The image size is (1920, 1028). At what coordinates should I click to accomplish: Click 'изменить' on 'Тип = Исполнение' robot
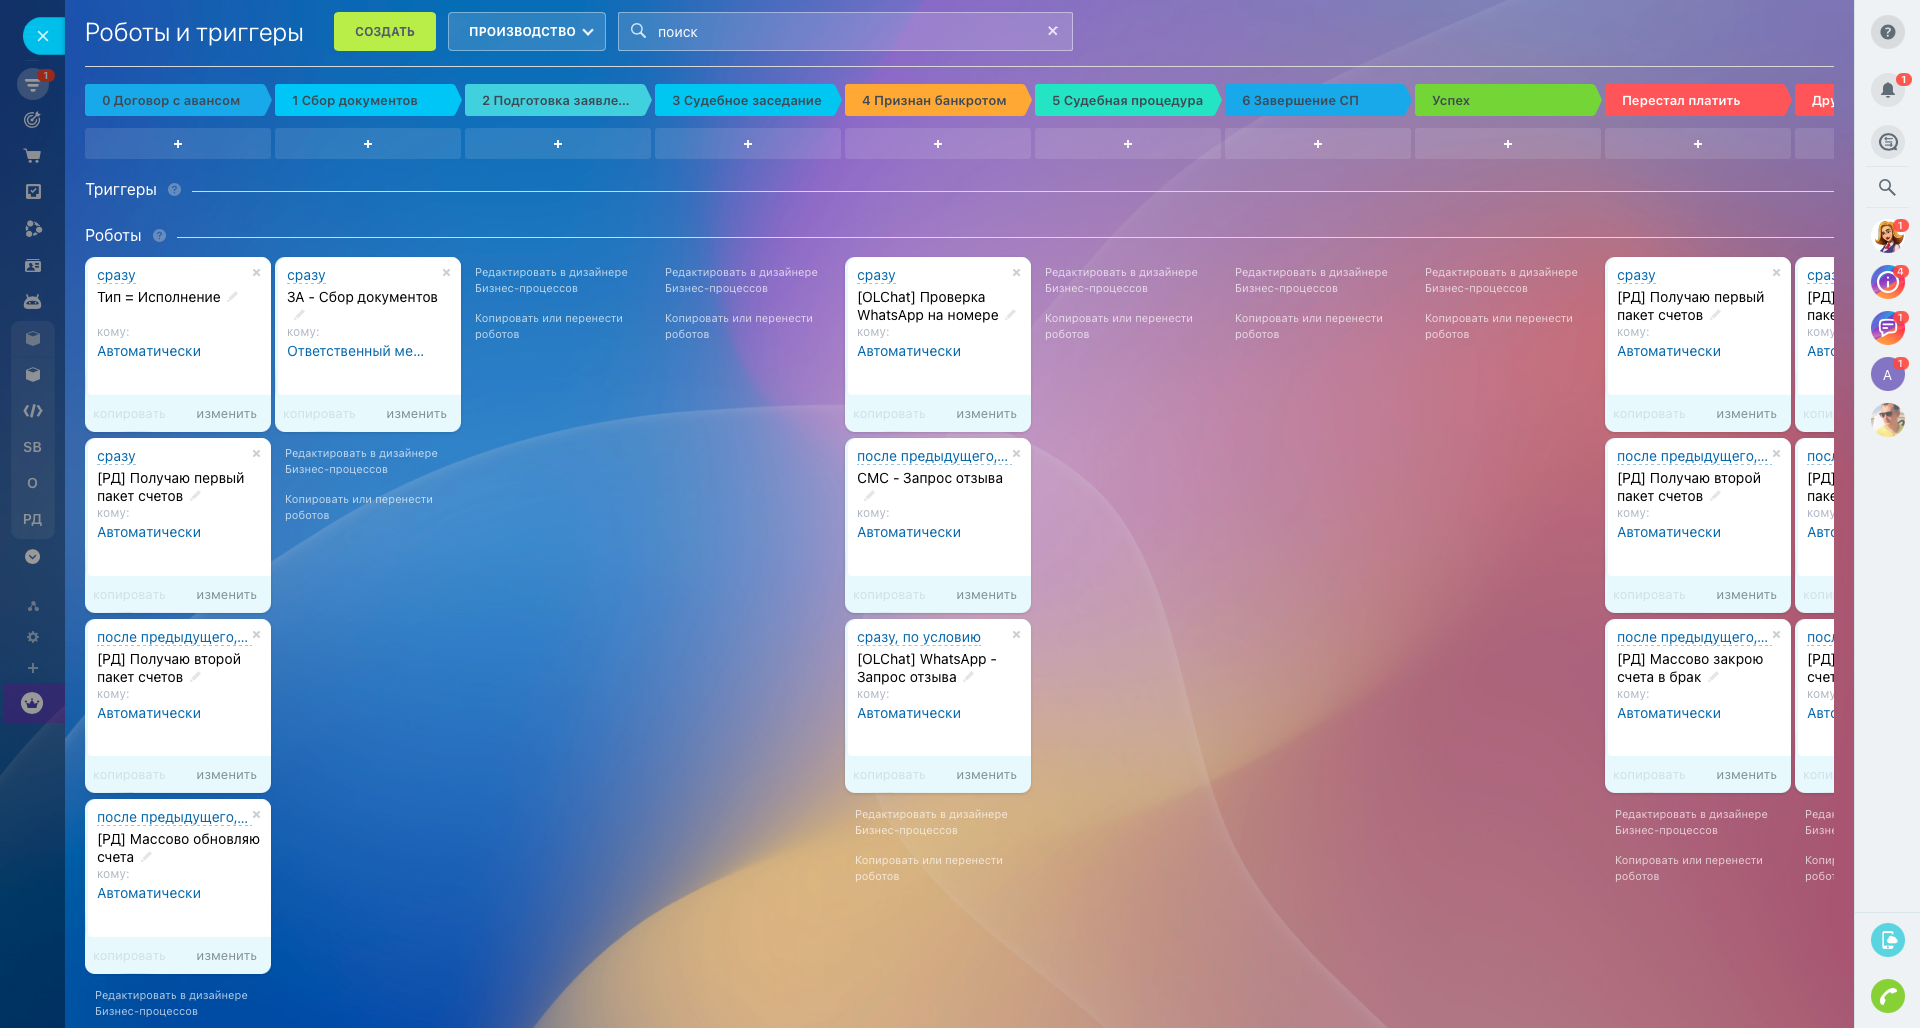pyautogui.click(x=226, y=414)
